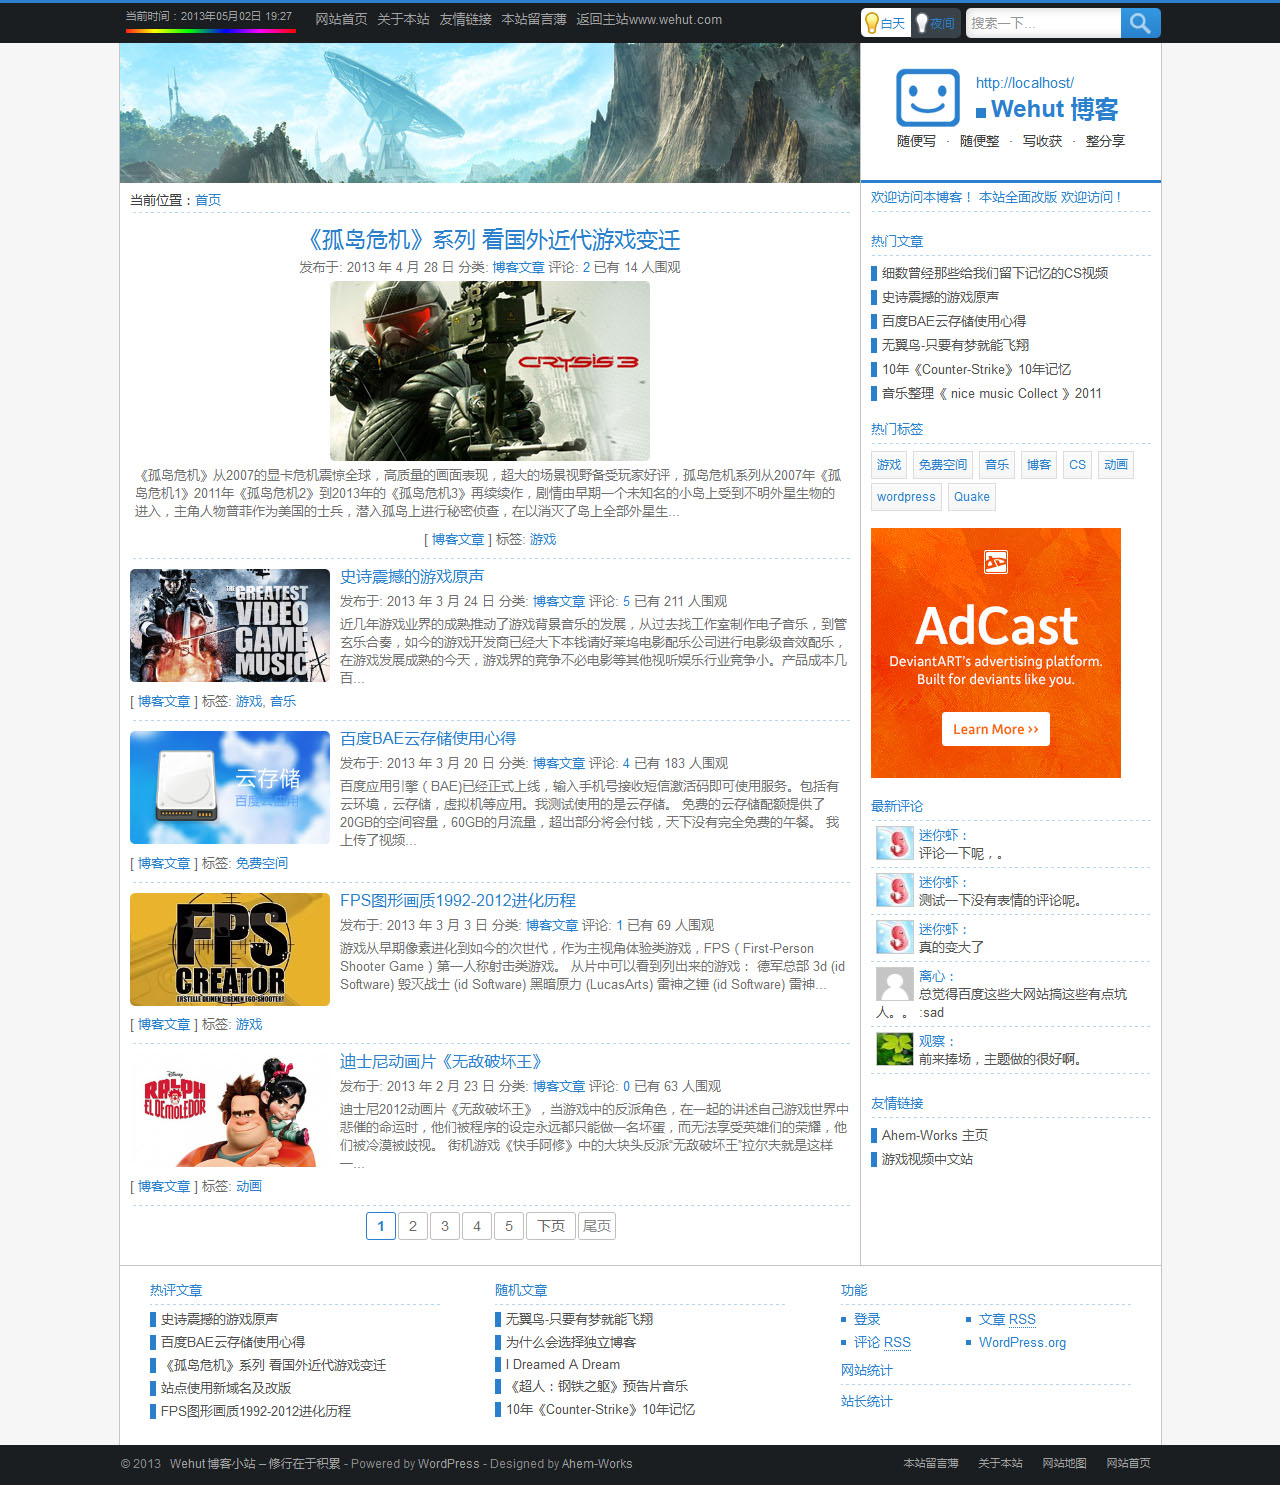Click the 登录 login link
Image resolution: width=1280 pixels, height=1485 pixels.
867,1319
